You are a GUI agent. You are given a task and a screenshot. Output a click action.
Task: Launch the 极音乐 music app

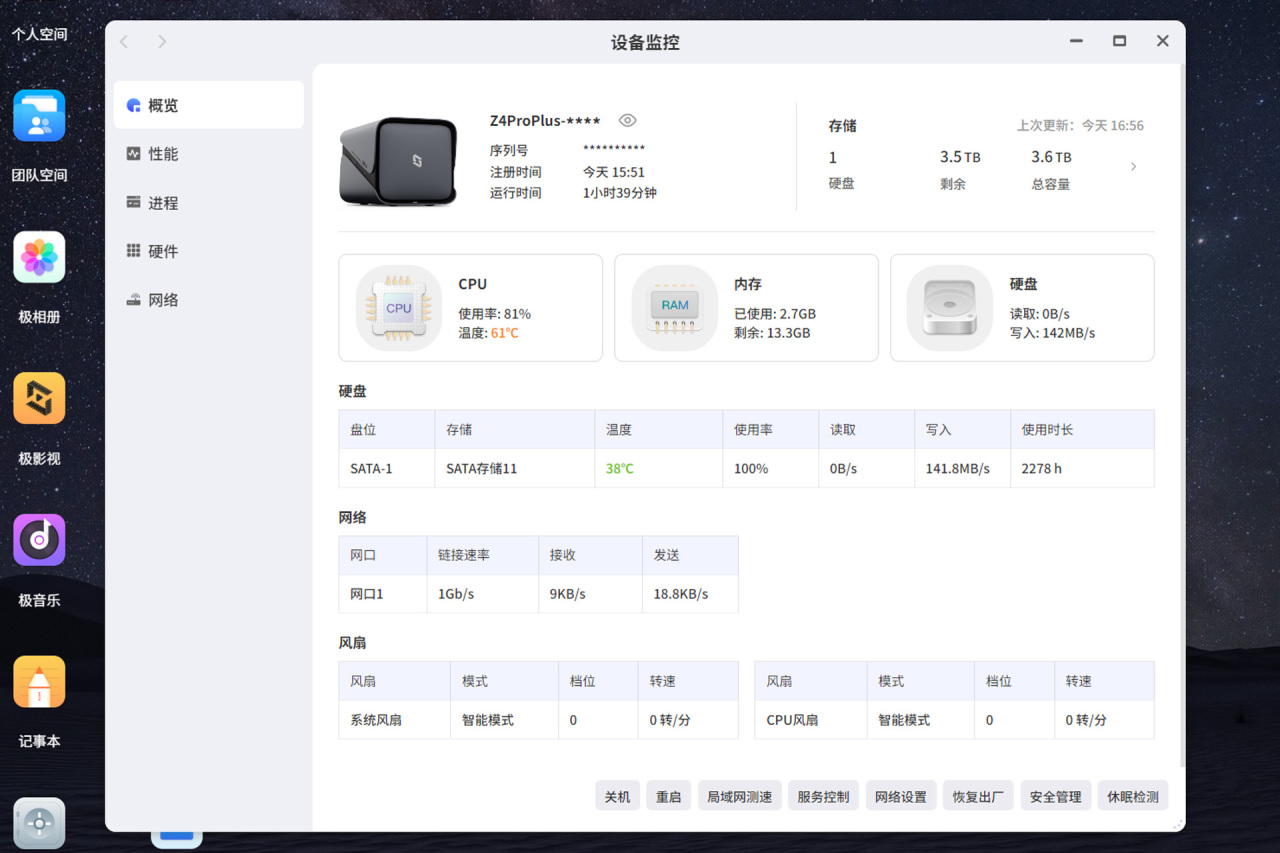[x=39, y=540]
